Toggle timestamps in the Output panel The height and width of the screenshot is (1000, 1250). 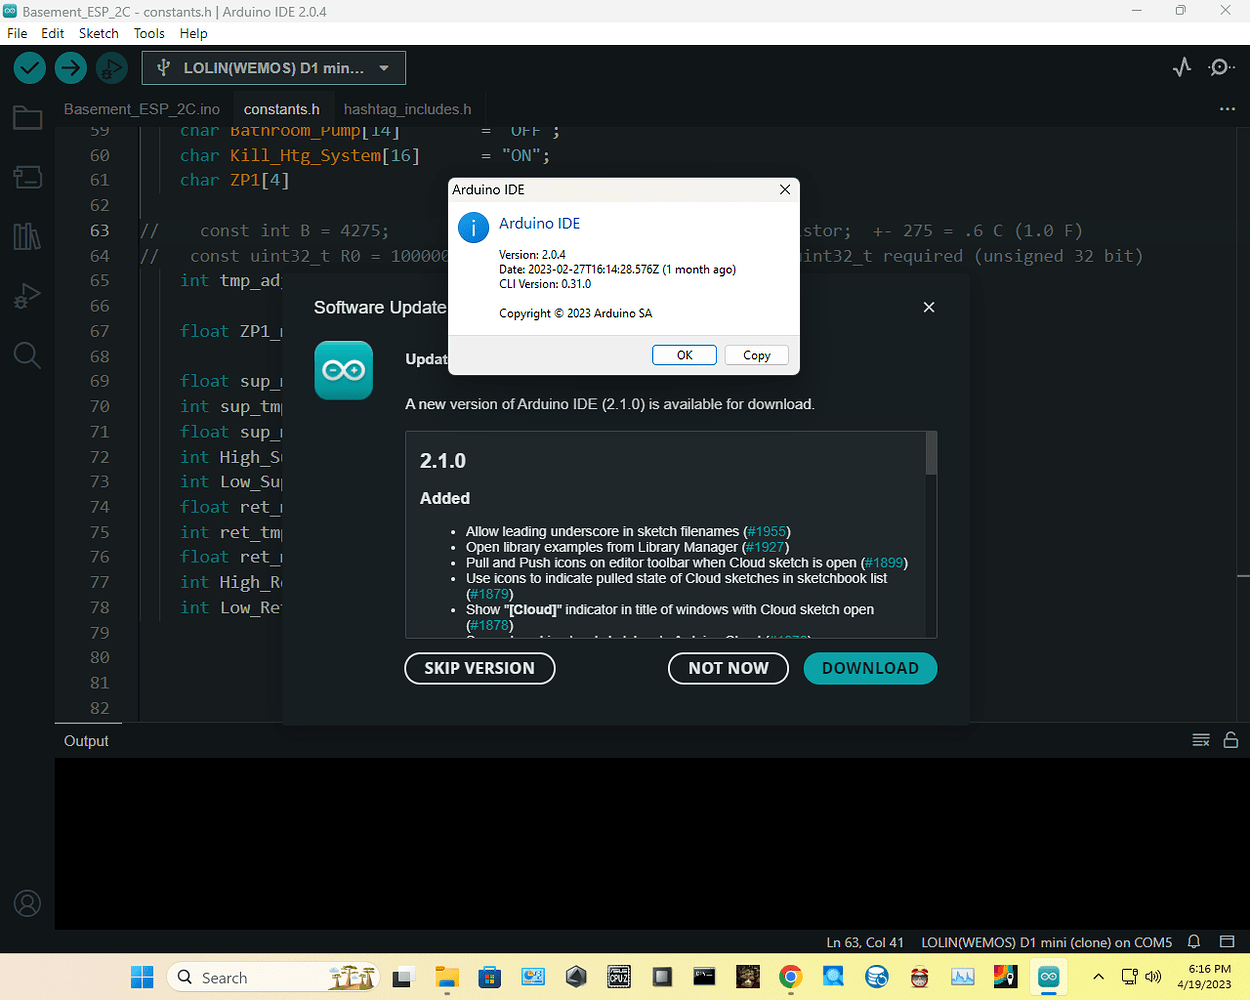click(x=1200, y=740)
